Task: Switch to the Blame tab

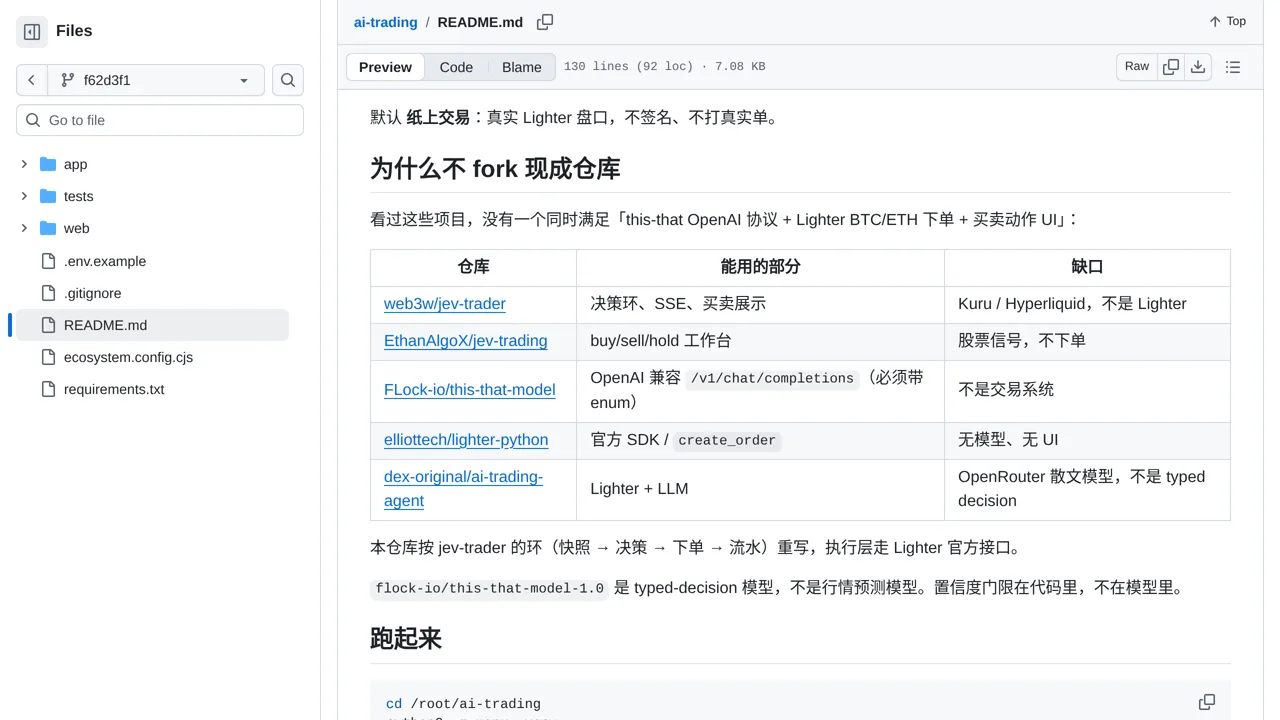Action: (522, 67)
